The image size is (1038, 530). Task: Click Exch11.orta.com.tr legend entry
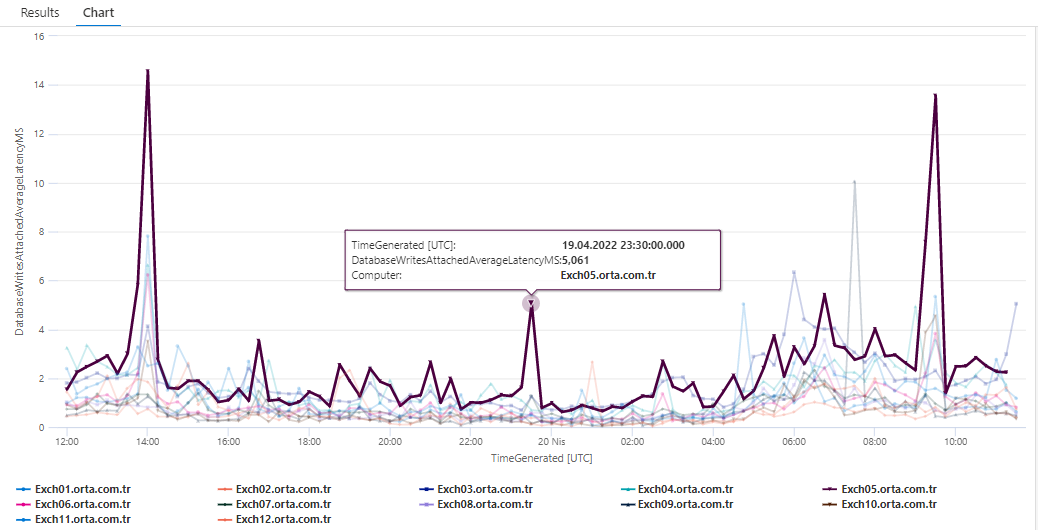[x=73, y=519]
